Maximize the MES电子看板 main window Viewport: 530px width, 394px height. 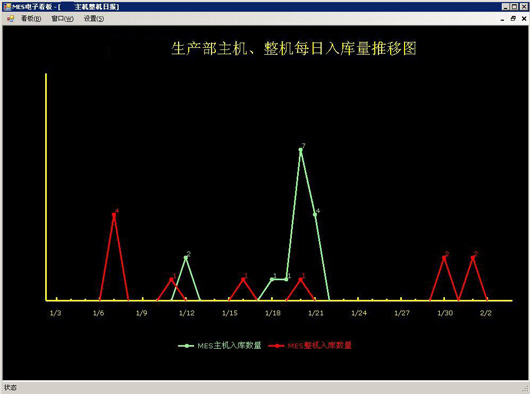tap(514, 6)
